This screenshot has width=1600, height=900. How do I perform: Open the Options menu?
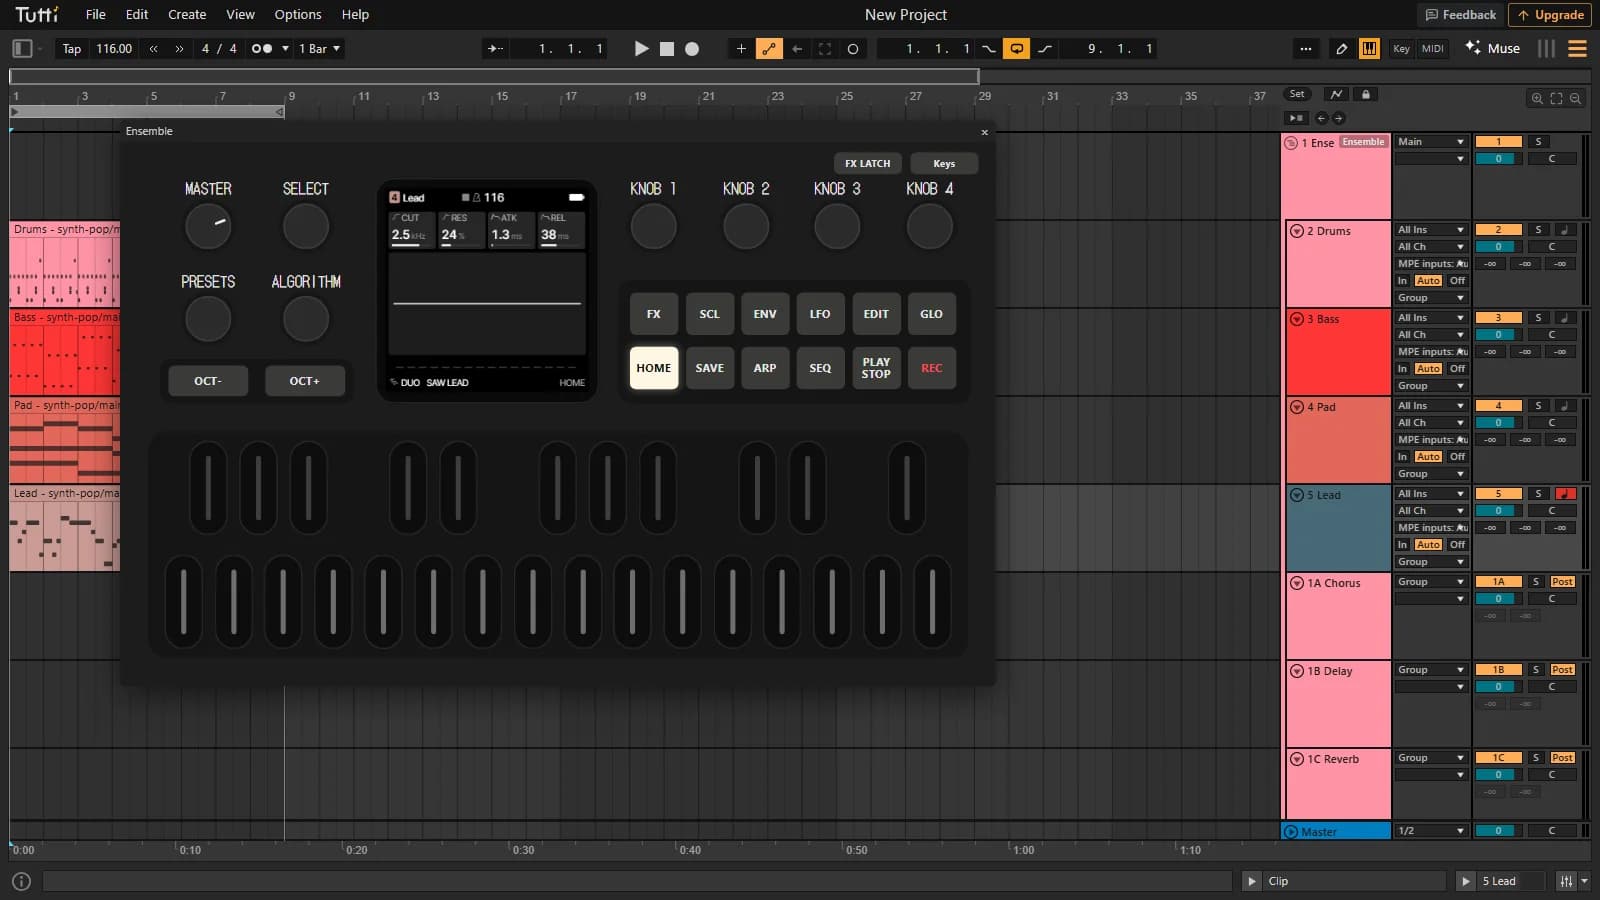tap(298, 14)
